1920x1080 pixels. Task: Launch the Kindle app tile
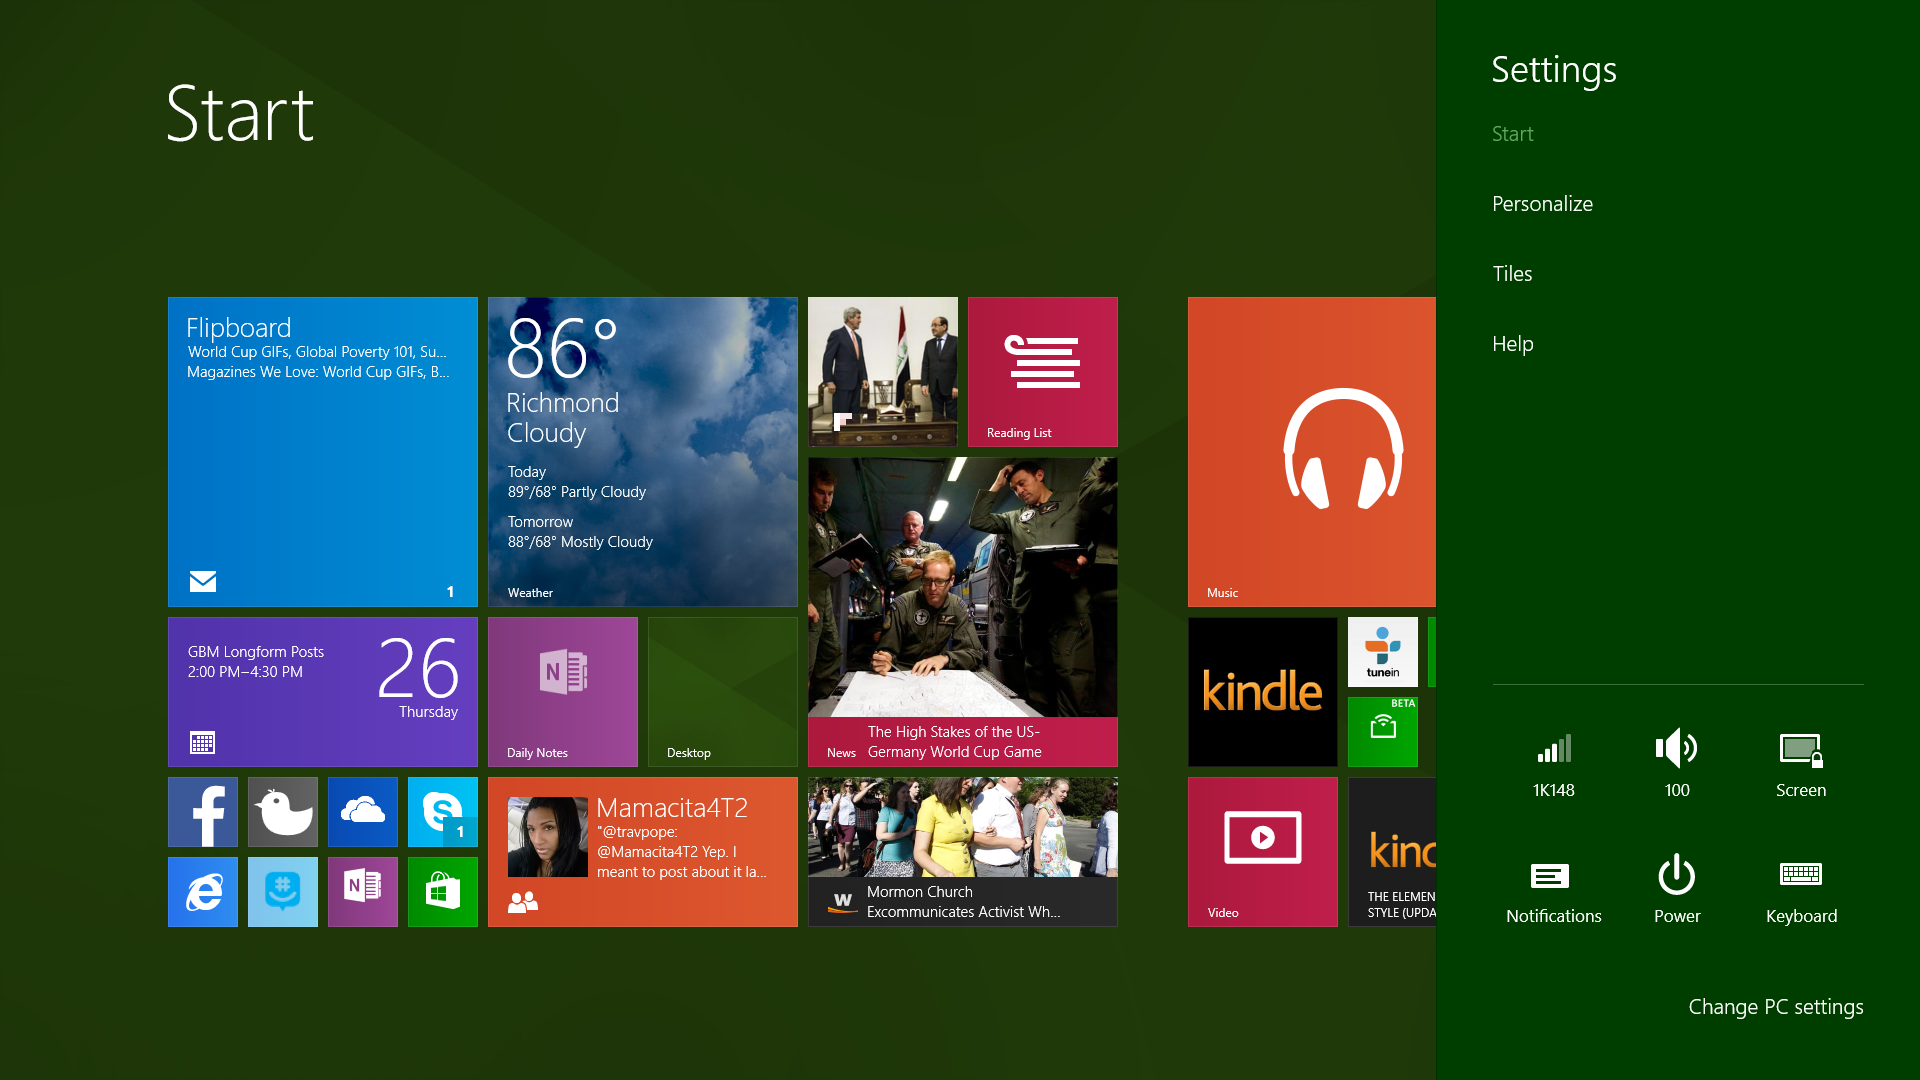pyautogui.click(x=1262, y=691)
